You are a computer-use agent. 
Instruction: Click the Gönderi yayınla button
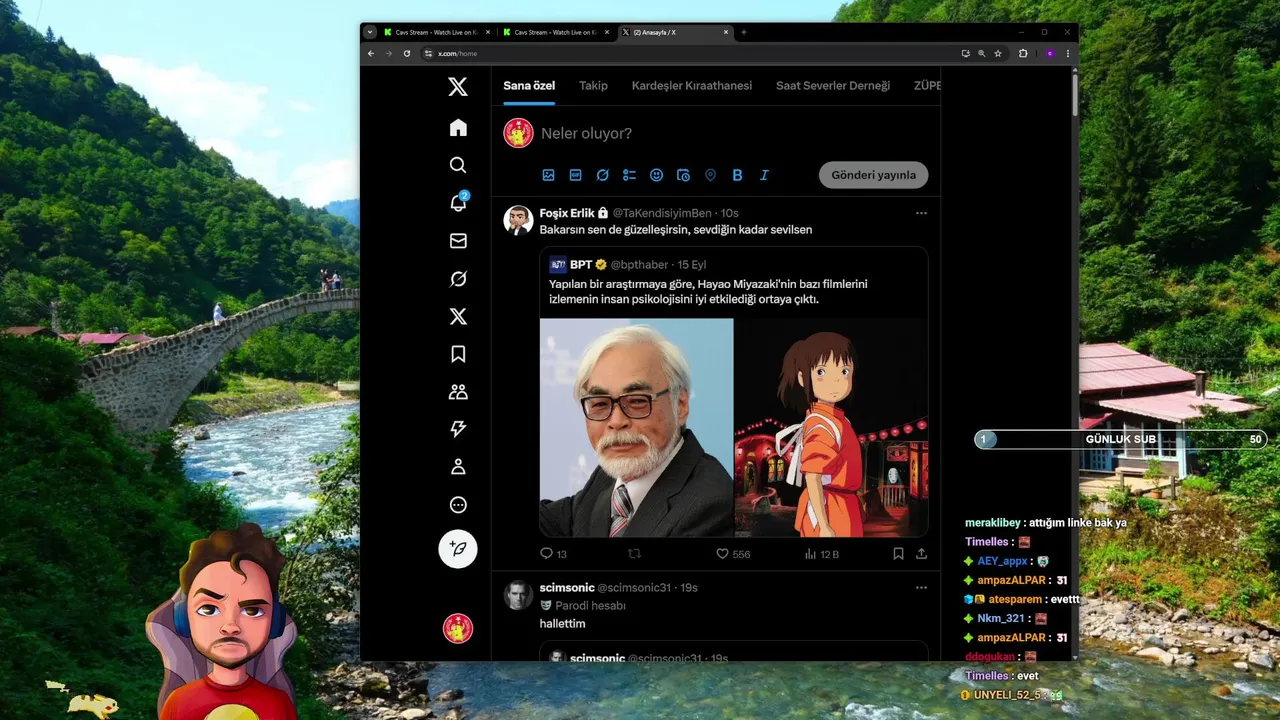pyautogui.click(x=874, y=175)
